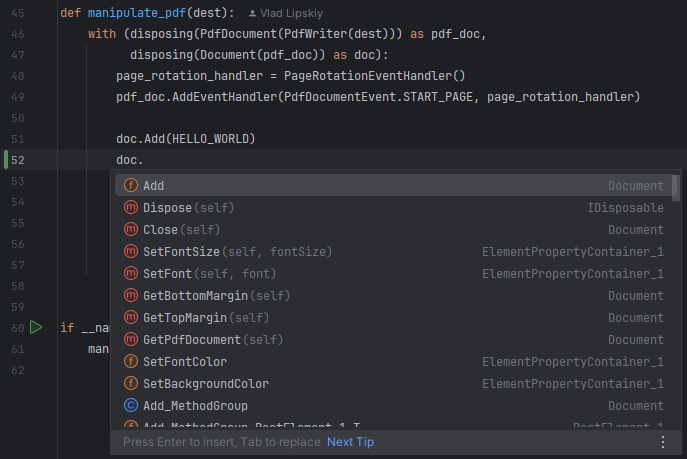Viewport: 687px width, 459px height.
Task: Click the class icon beside Add_MethodGroup
Action: 130,406
